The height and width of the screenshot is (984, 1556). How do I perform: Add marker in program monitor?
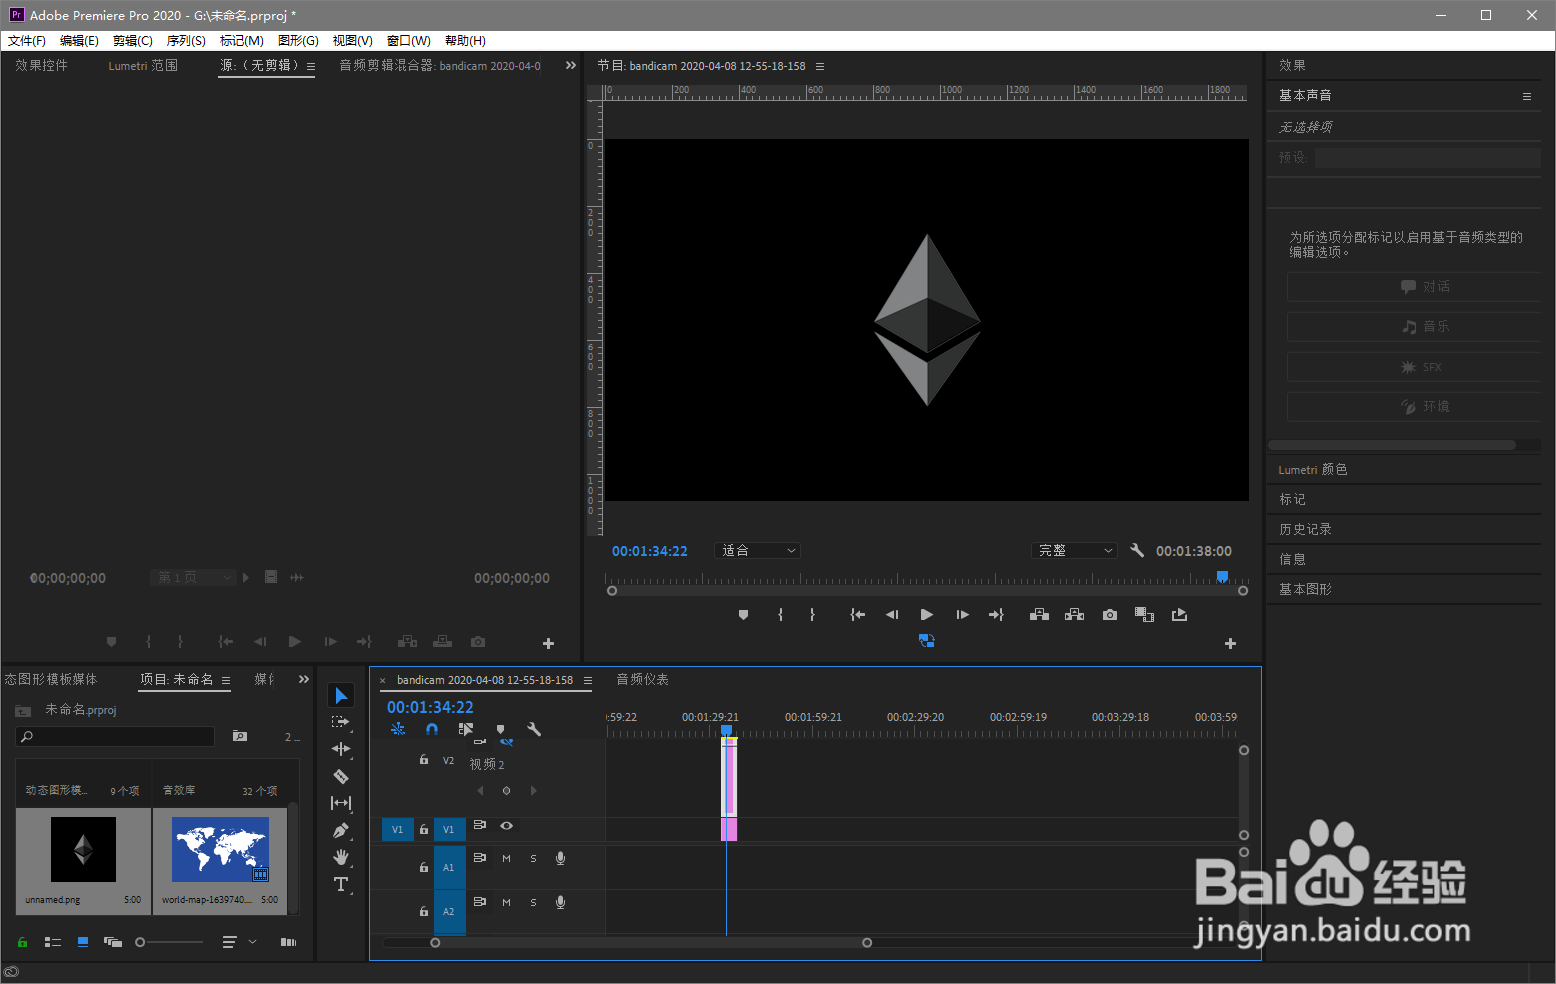coord(743,615)
